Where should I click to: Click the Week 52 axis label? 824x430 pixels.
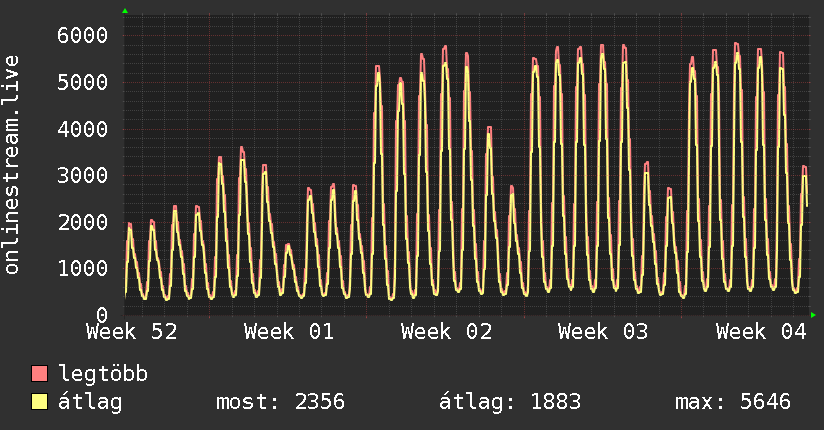coord(132,332)
